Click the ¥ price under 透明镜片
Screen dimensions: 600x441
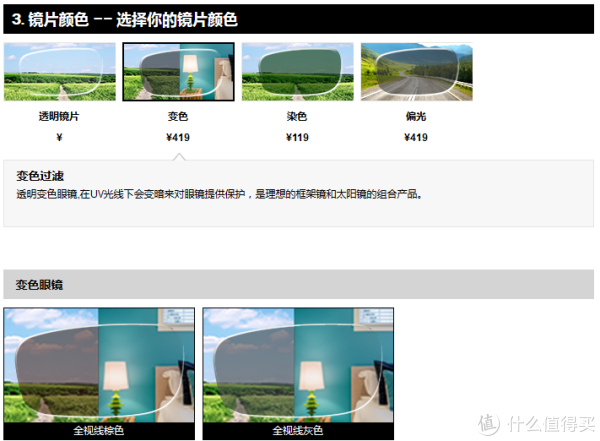pyautogui.click(x=59, y=137)
